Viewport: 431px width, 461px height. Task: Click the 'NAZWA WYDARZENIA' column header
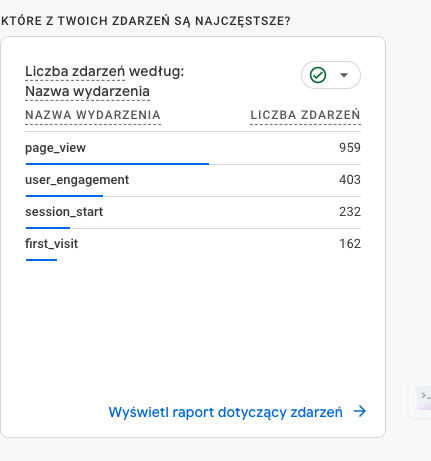coord(93,115)
